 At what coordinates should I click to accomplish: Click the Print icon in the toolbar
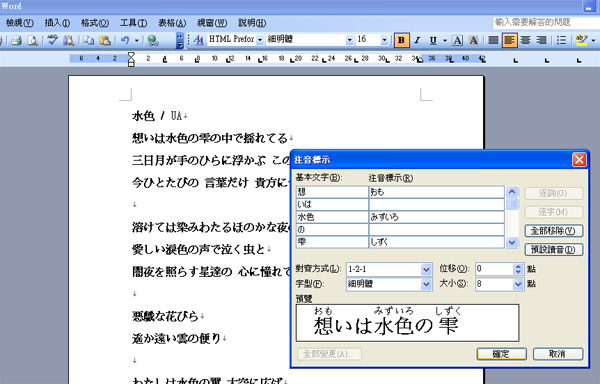click(16, 40)
